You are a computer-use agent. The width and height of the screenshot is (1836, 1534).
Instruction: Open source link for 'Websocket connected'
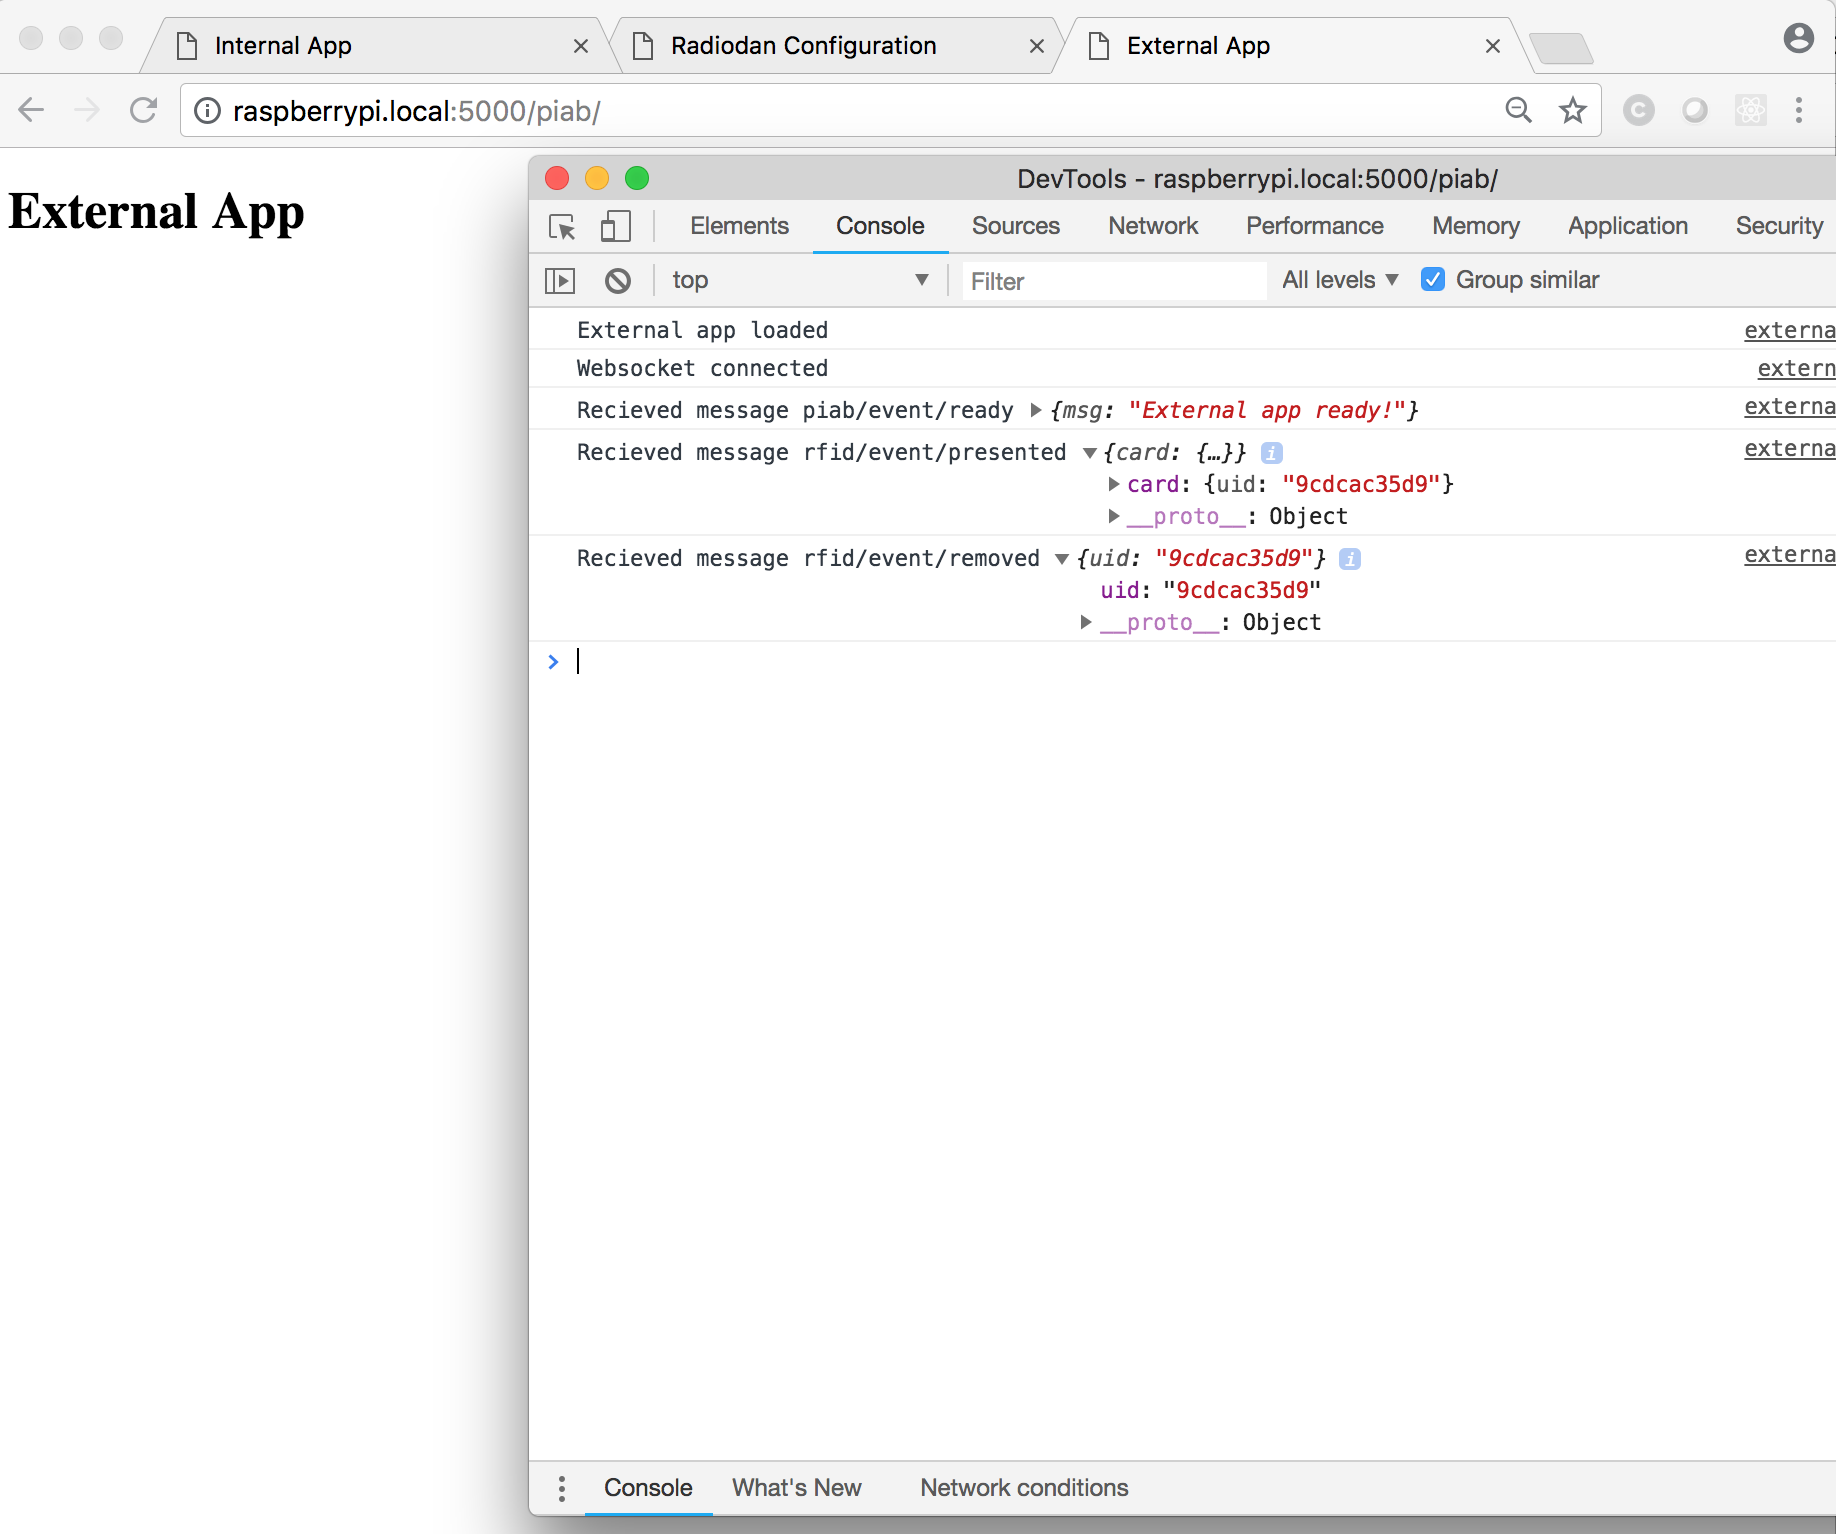tap(1796, 369)
